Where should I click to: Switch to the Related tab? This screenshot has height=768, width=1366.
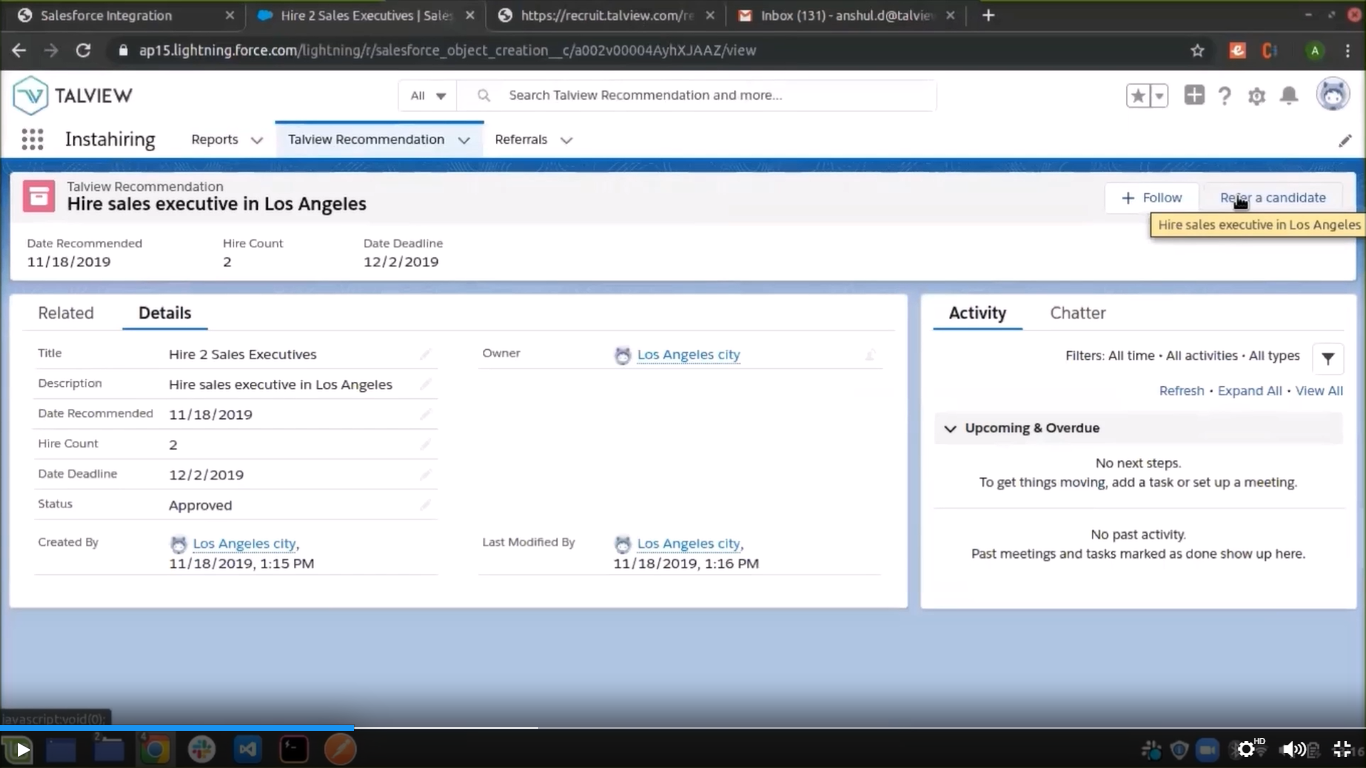66,313
